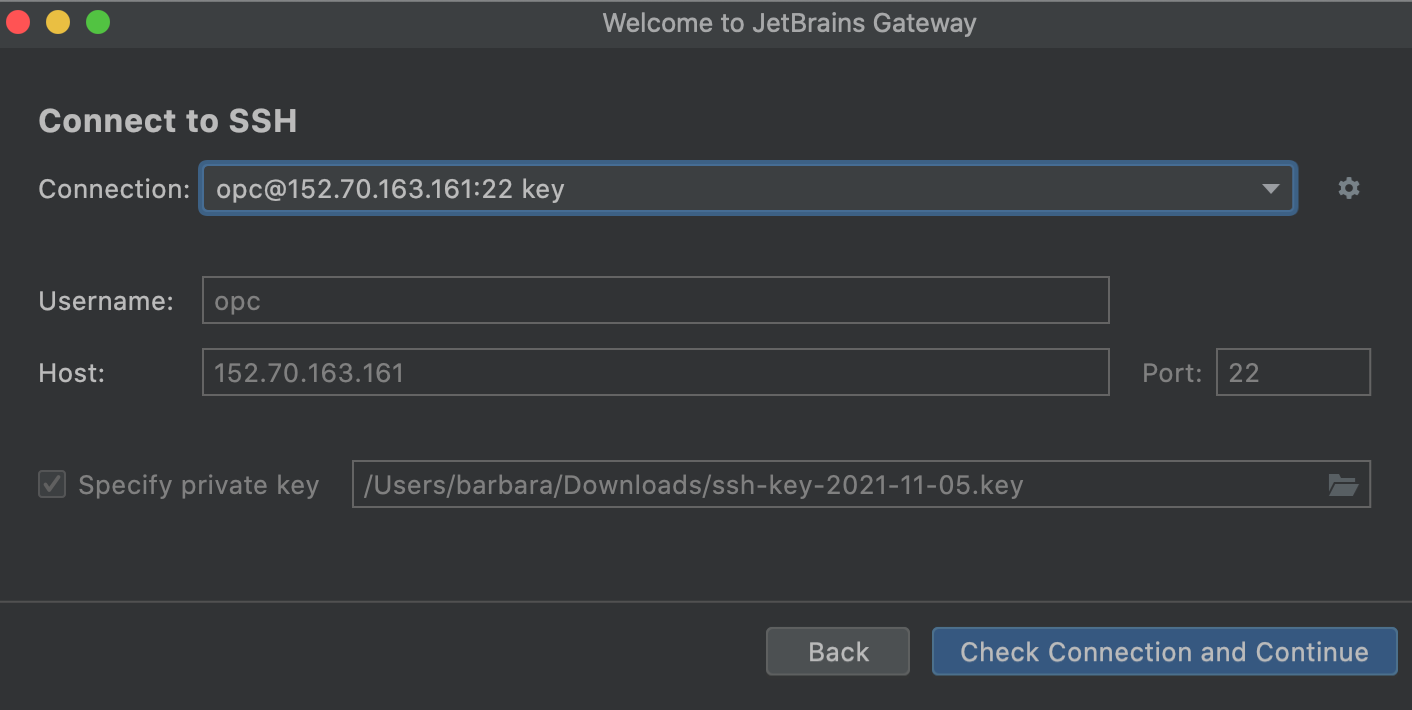This screenshot has height=710, width=1412.
Task: Focus the Username field containing opc
Action: 655,300
